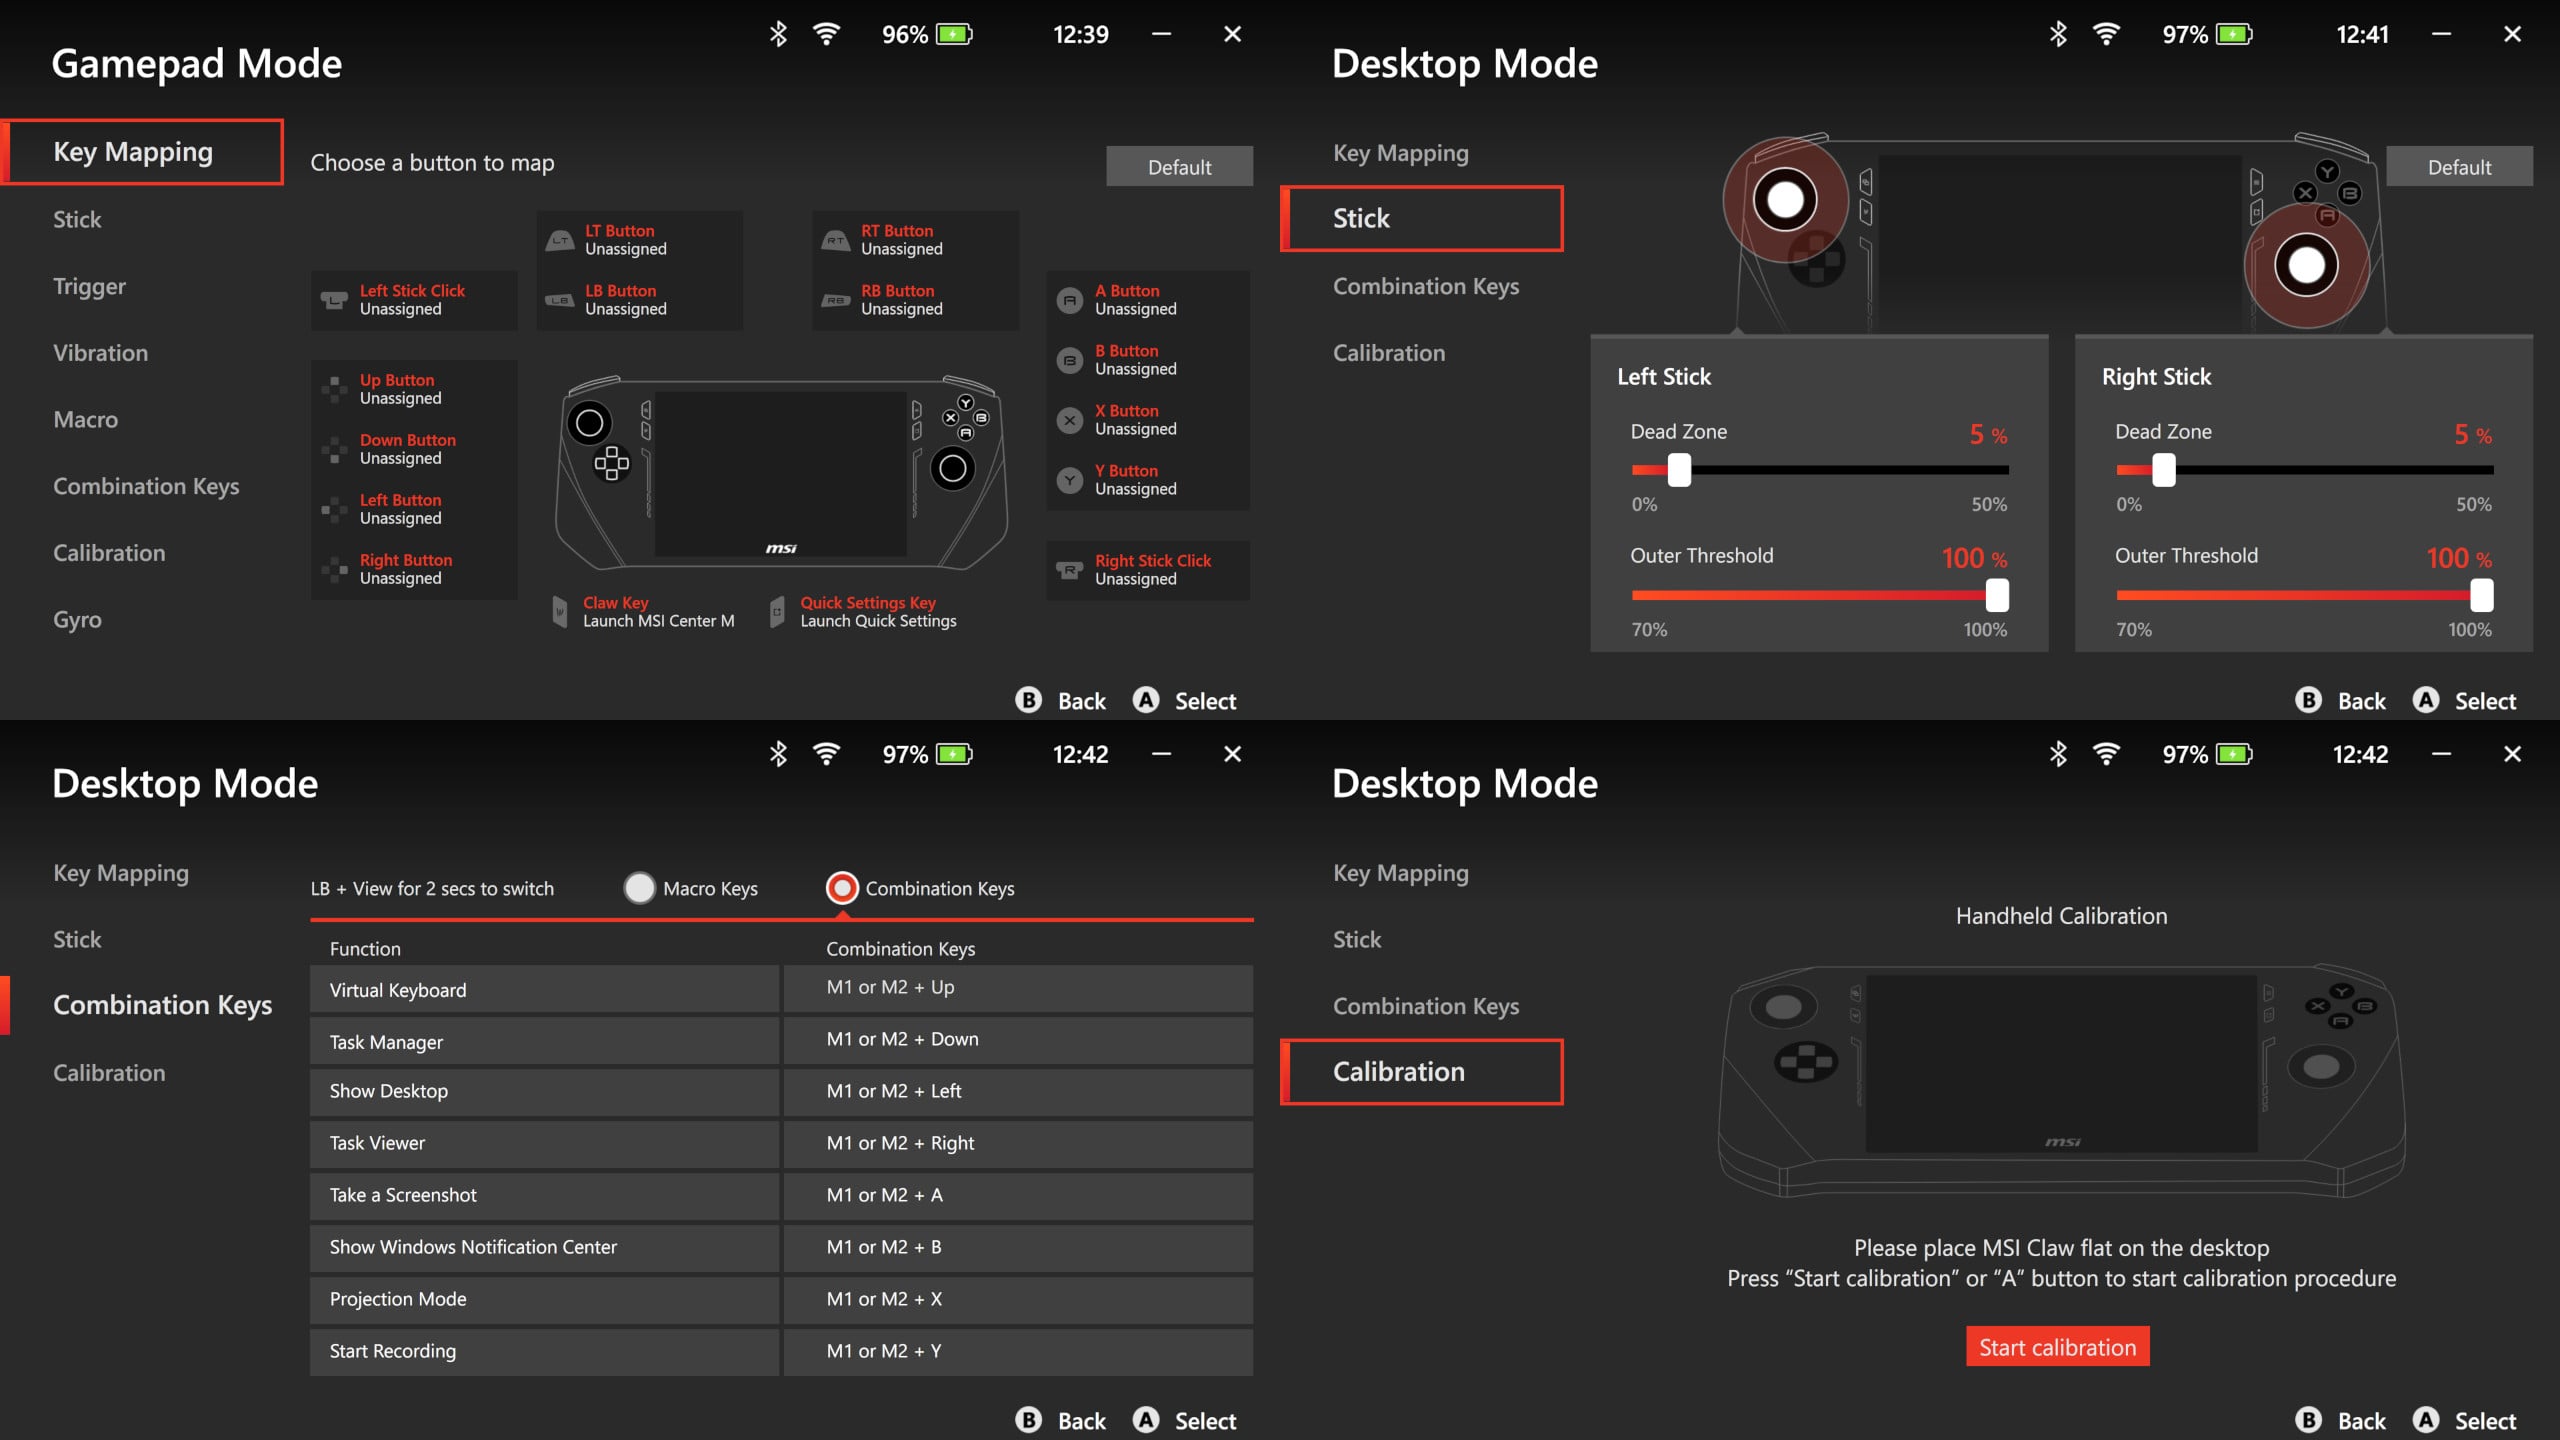Click the A Button mapping icon
2560x1440 pixels.
click(1070, 300)
